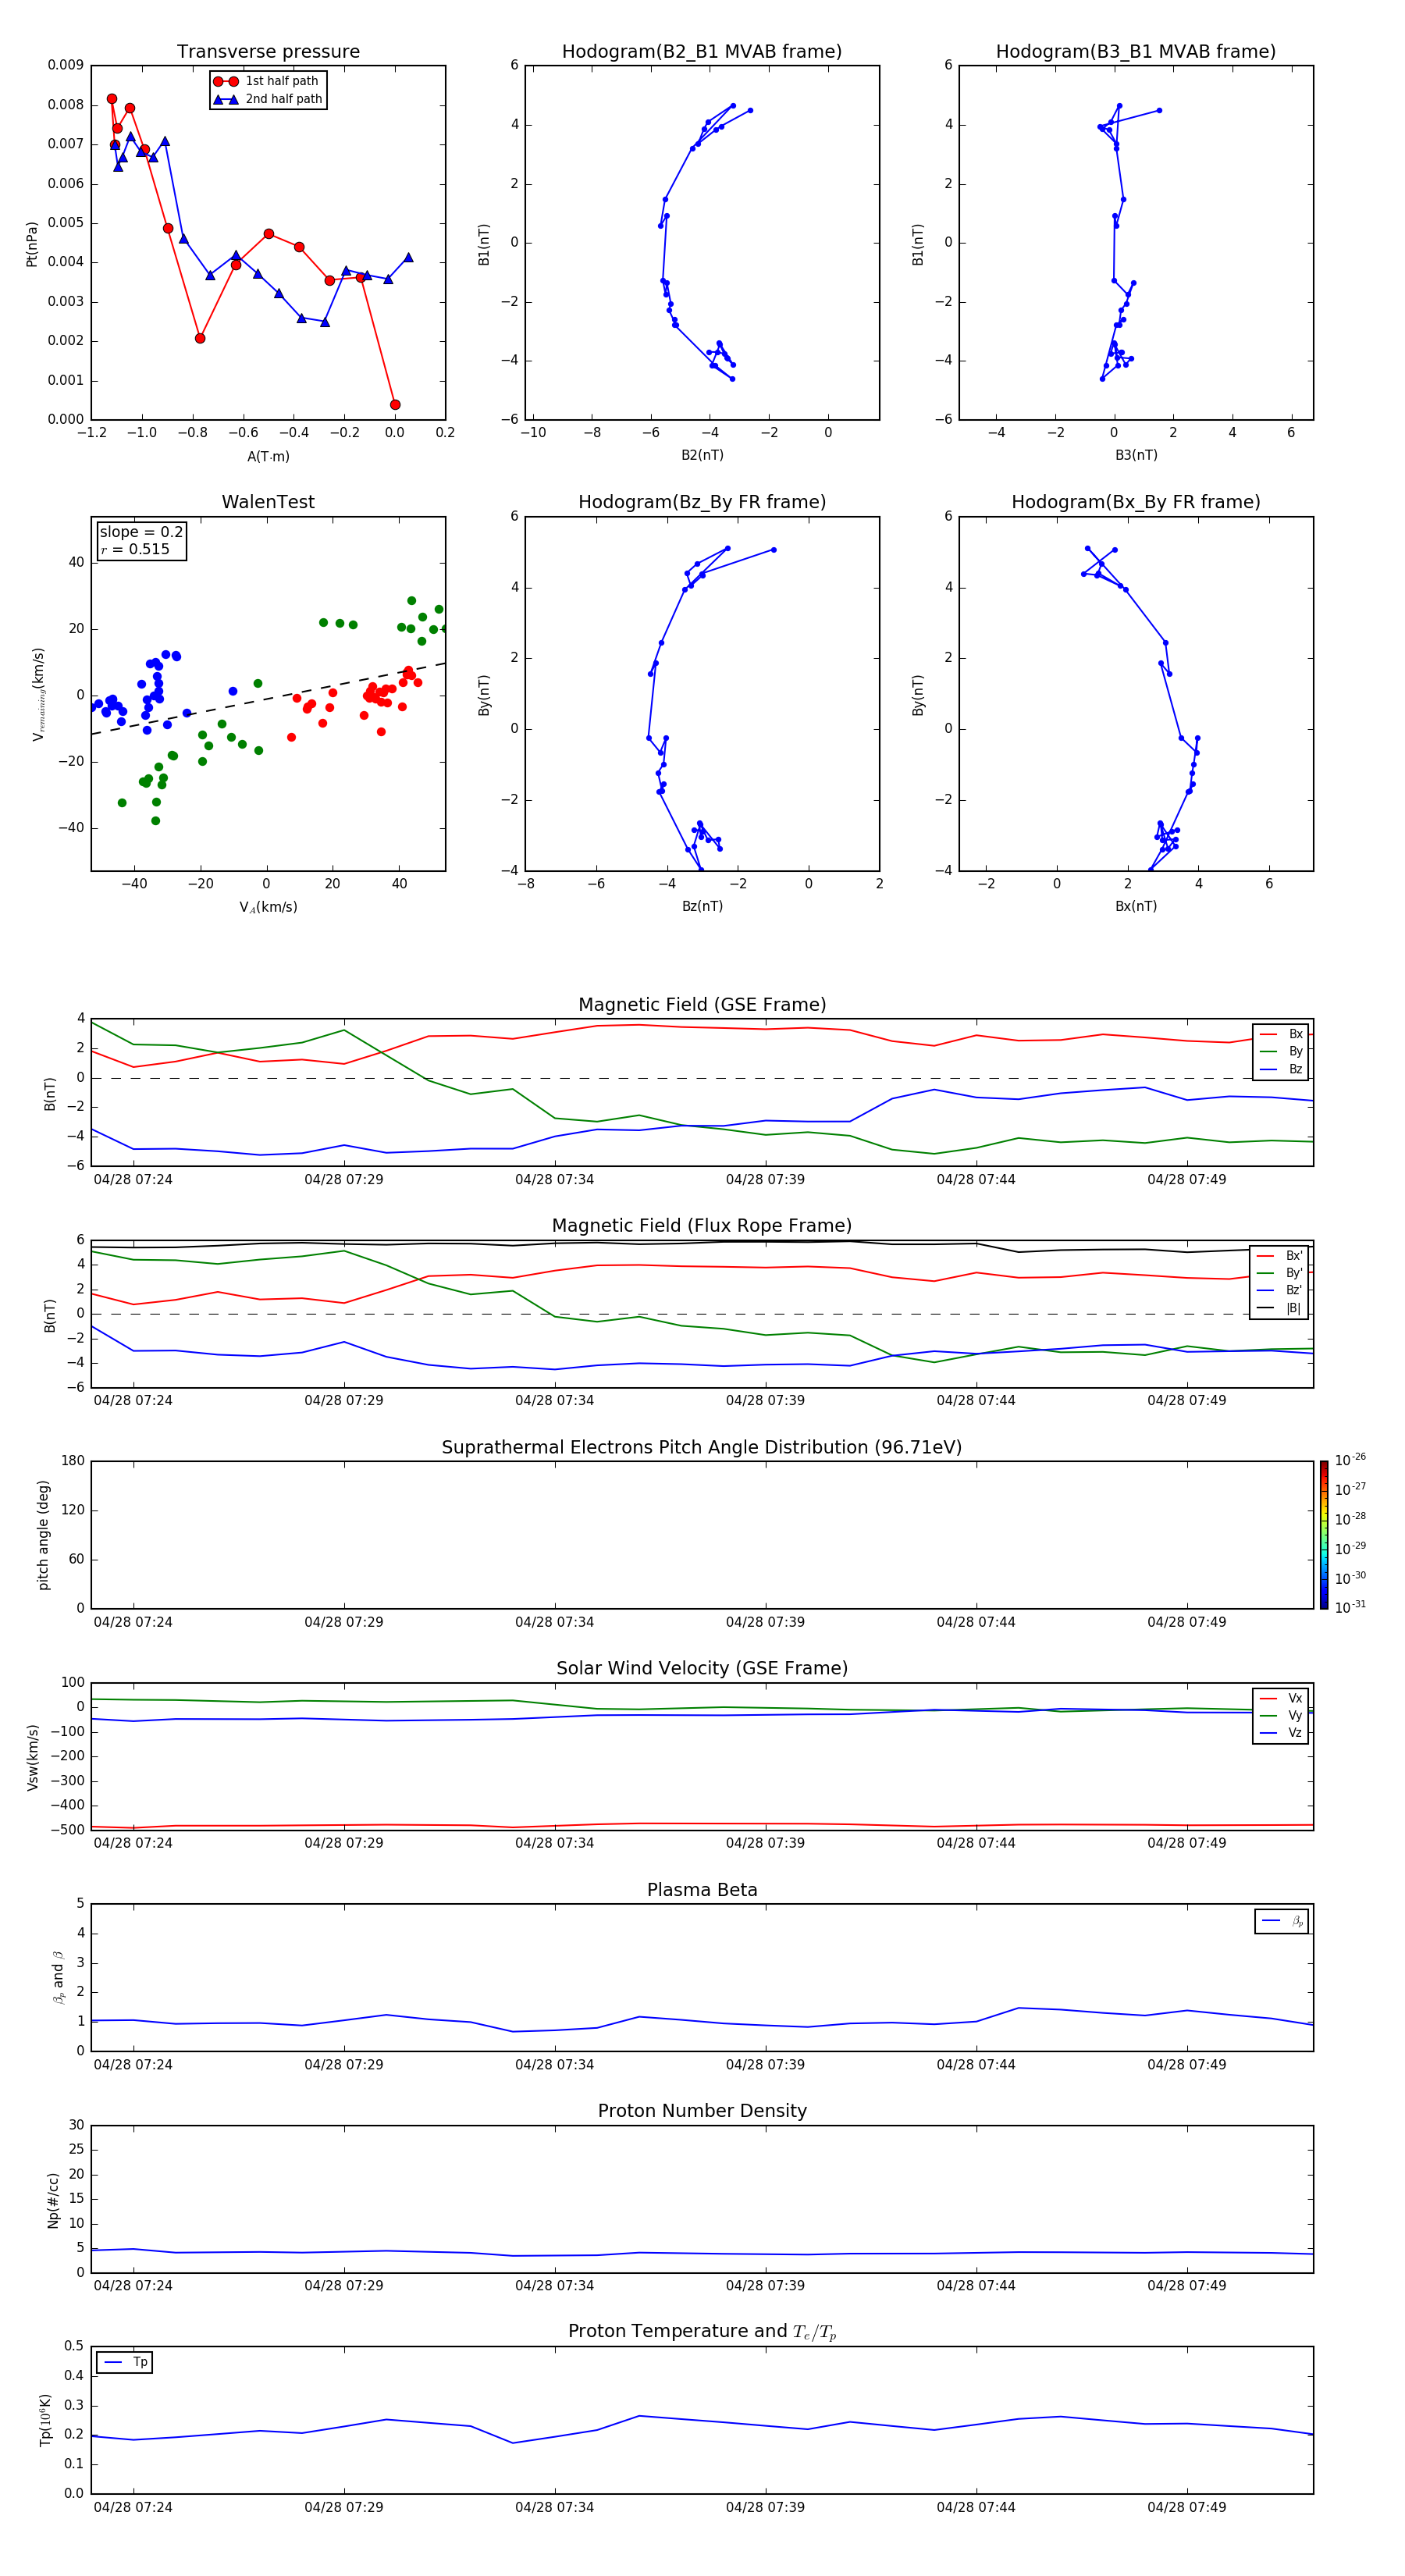Select the Suprathermal Electrons Pitch Angle Distribution title
This screenshot has height=2576, width=1405.
702,1448
